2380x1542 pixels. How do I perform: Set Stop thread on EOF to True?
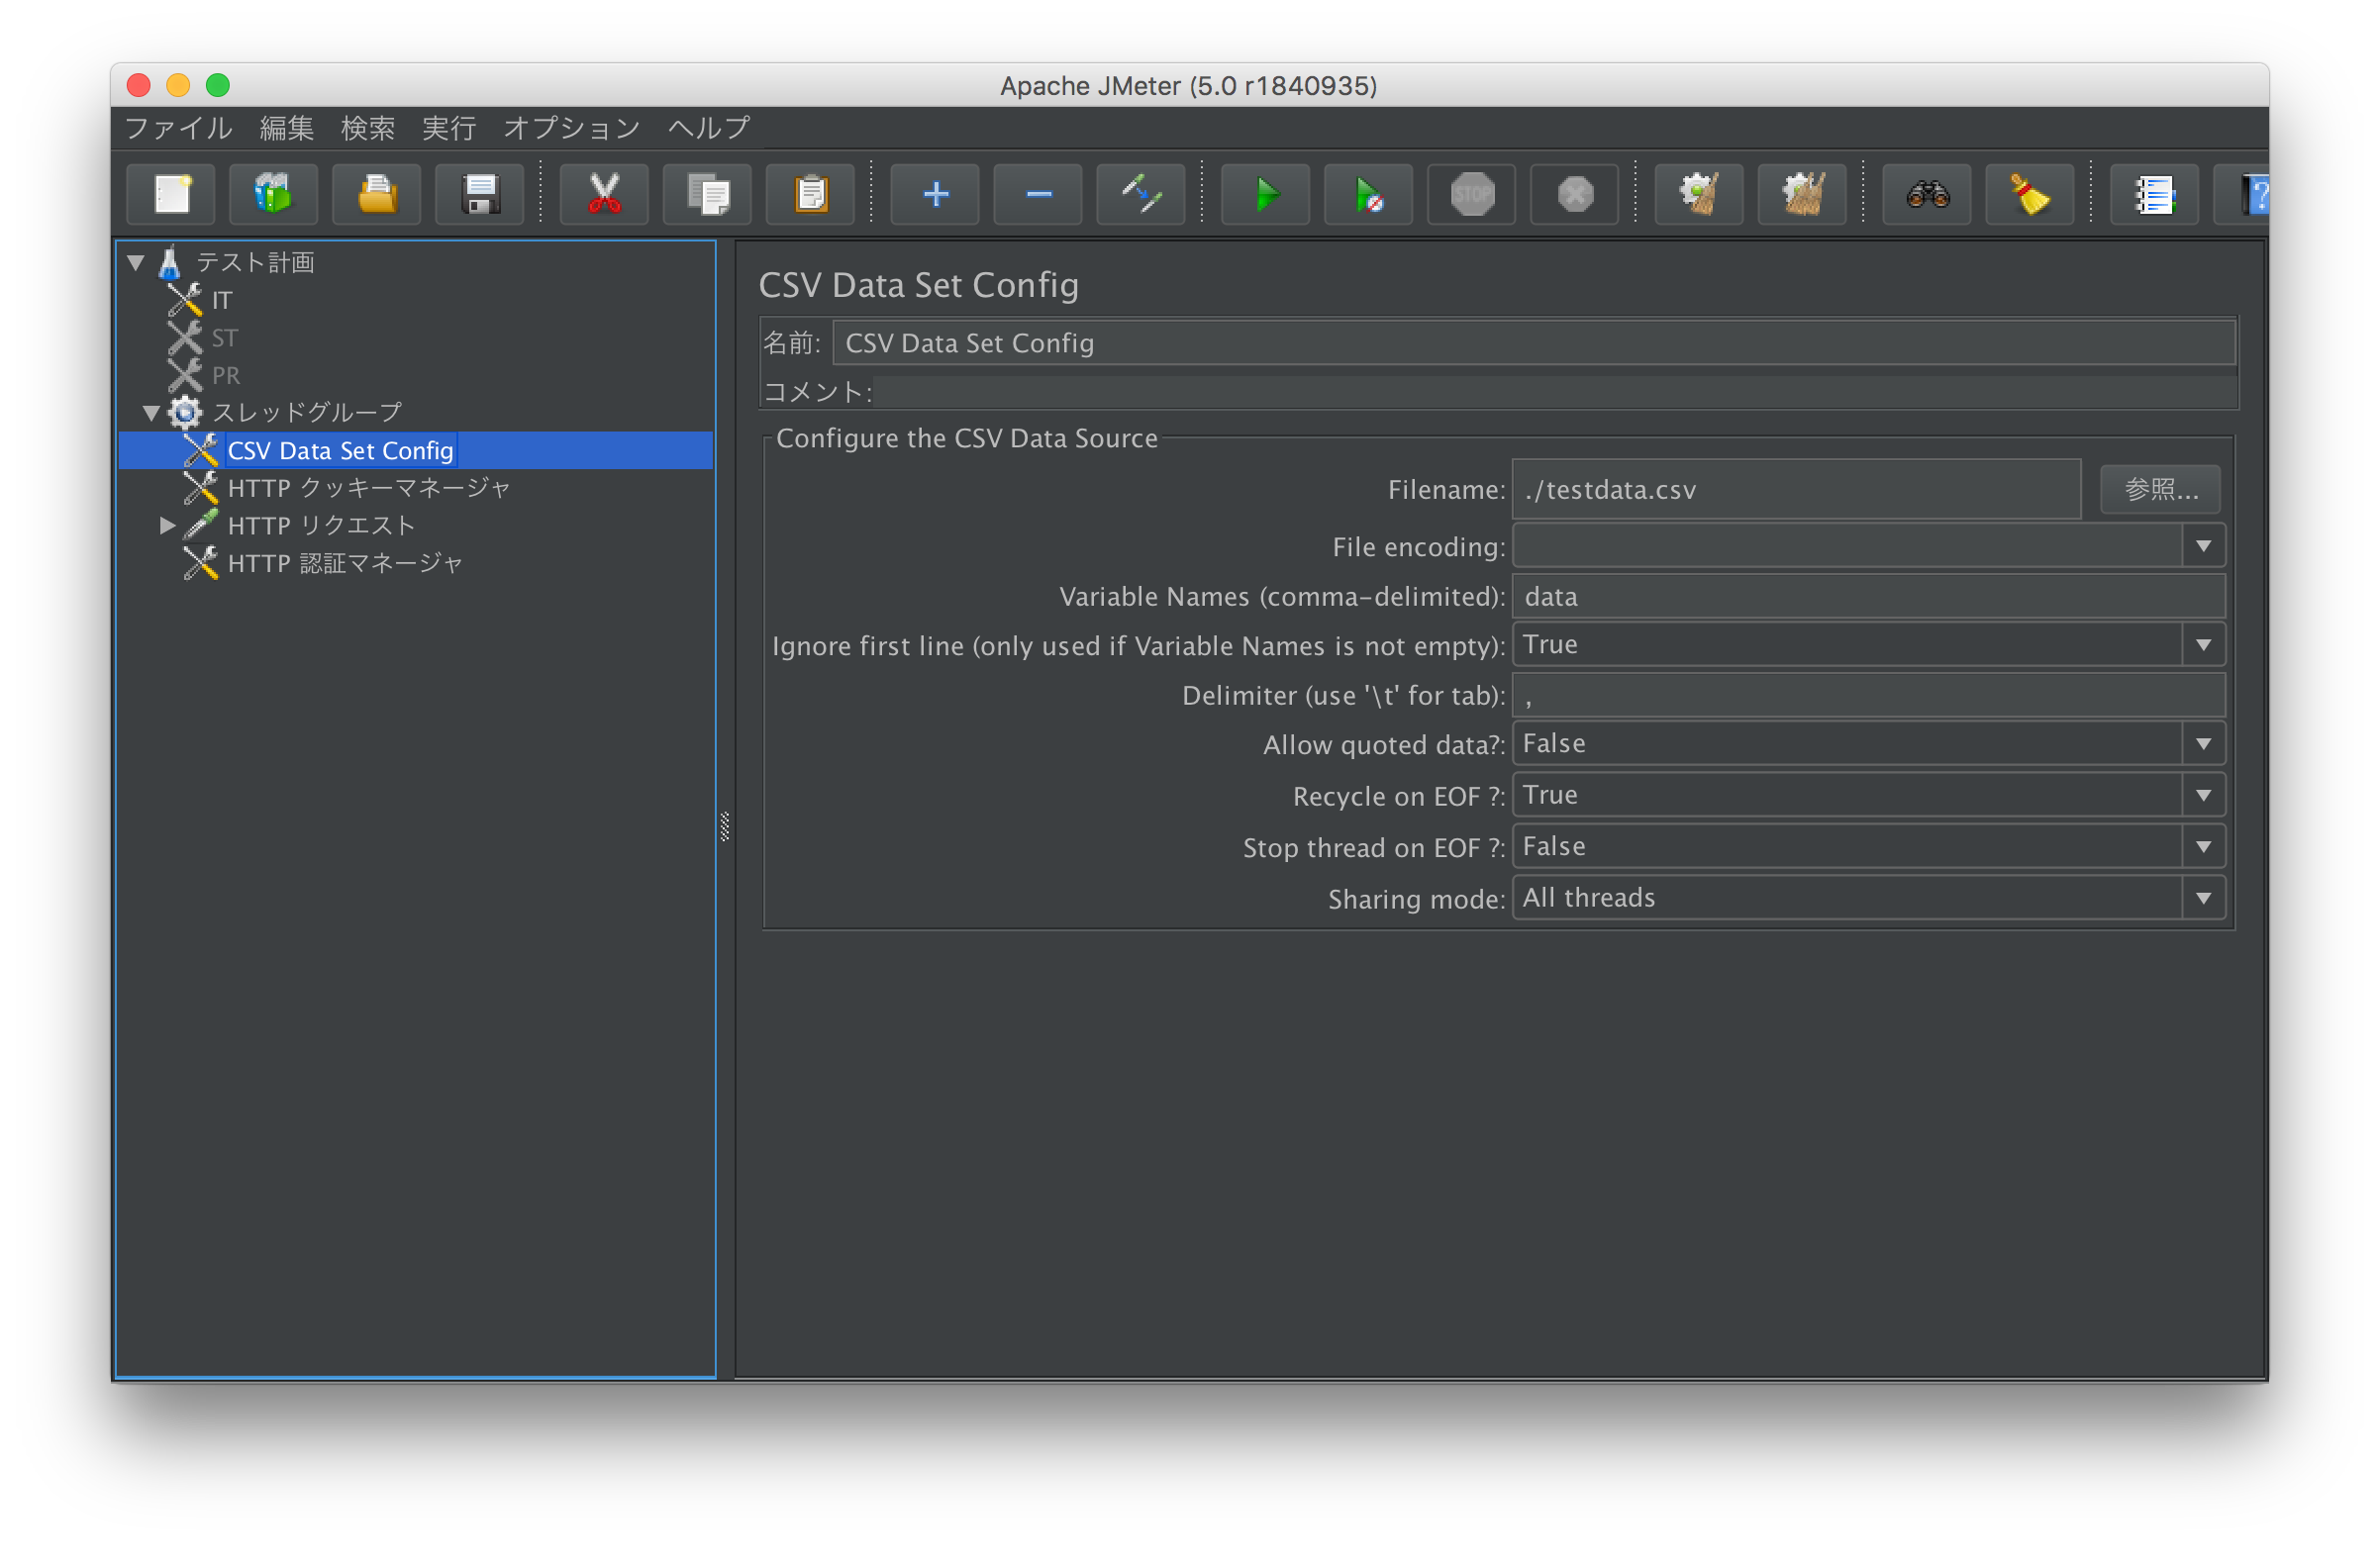pos(2204,846)
